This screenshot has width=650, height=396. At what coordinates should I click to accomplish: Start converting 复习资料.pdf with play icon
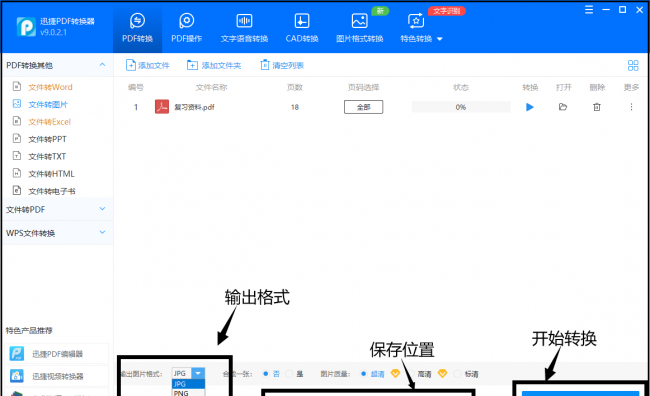tap(529, 107)
